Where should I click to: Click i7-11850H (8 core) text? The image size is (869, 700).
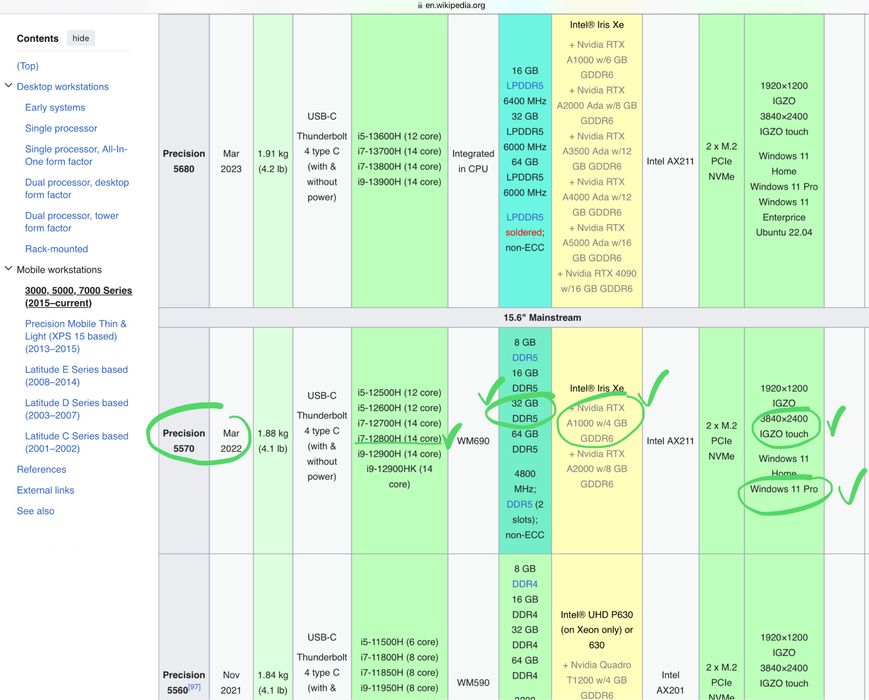(399, 673)
